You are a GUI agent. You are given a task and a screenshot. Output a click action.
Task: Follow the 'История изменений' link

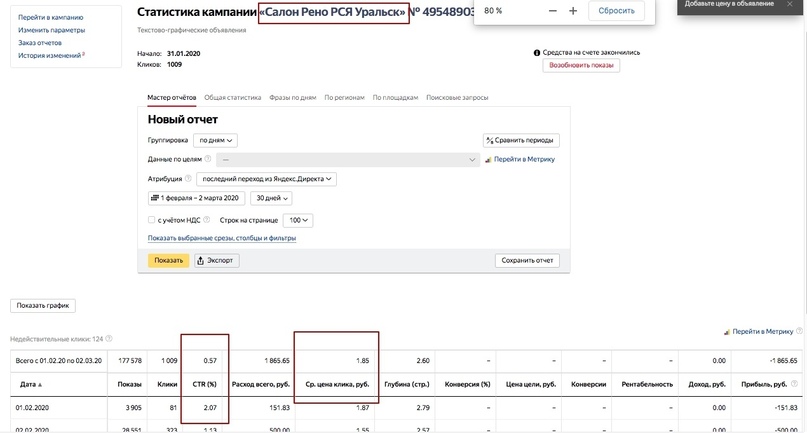coord(49,56)
